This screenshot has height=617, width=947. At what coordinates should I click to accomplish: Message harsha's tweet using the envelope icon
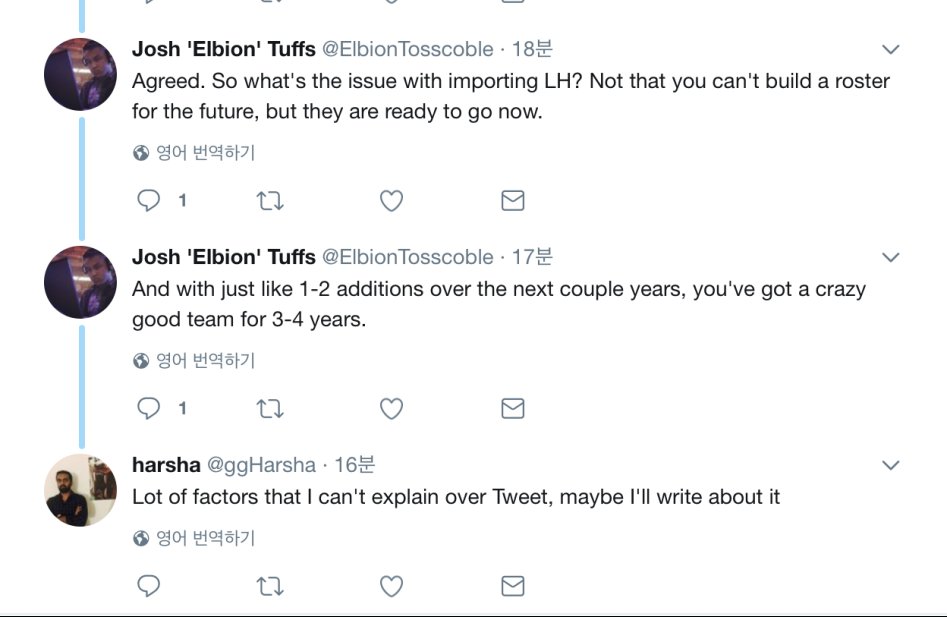[512, 586]
